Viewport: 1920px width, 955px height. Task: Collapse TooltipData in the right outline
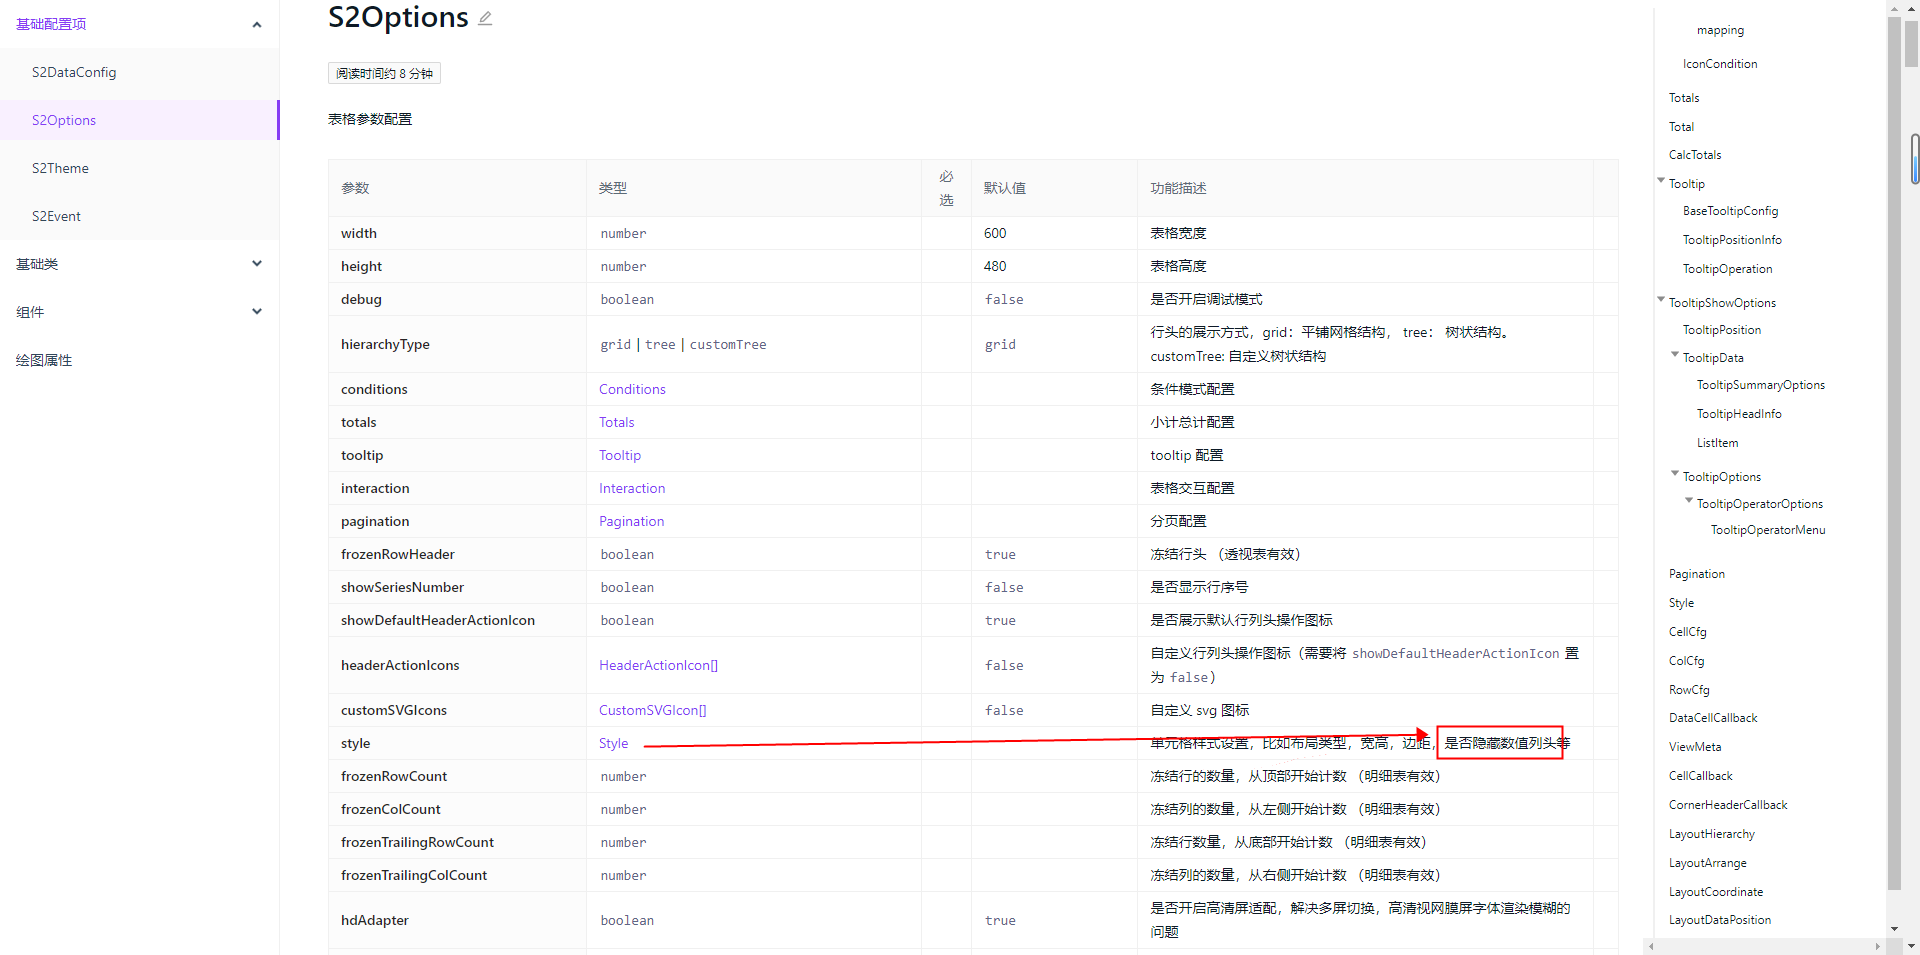pos(1676,355)
